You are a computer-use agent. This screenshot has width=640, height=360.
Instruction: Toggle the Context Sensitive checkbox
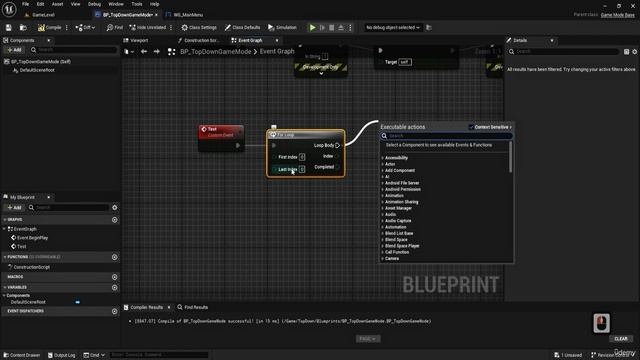pyautogui.click(x=471, y=127)
